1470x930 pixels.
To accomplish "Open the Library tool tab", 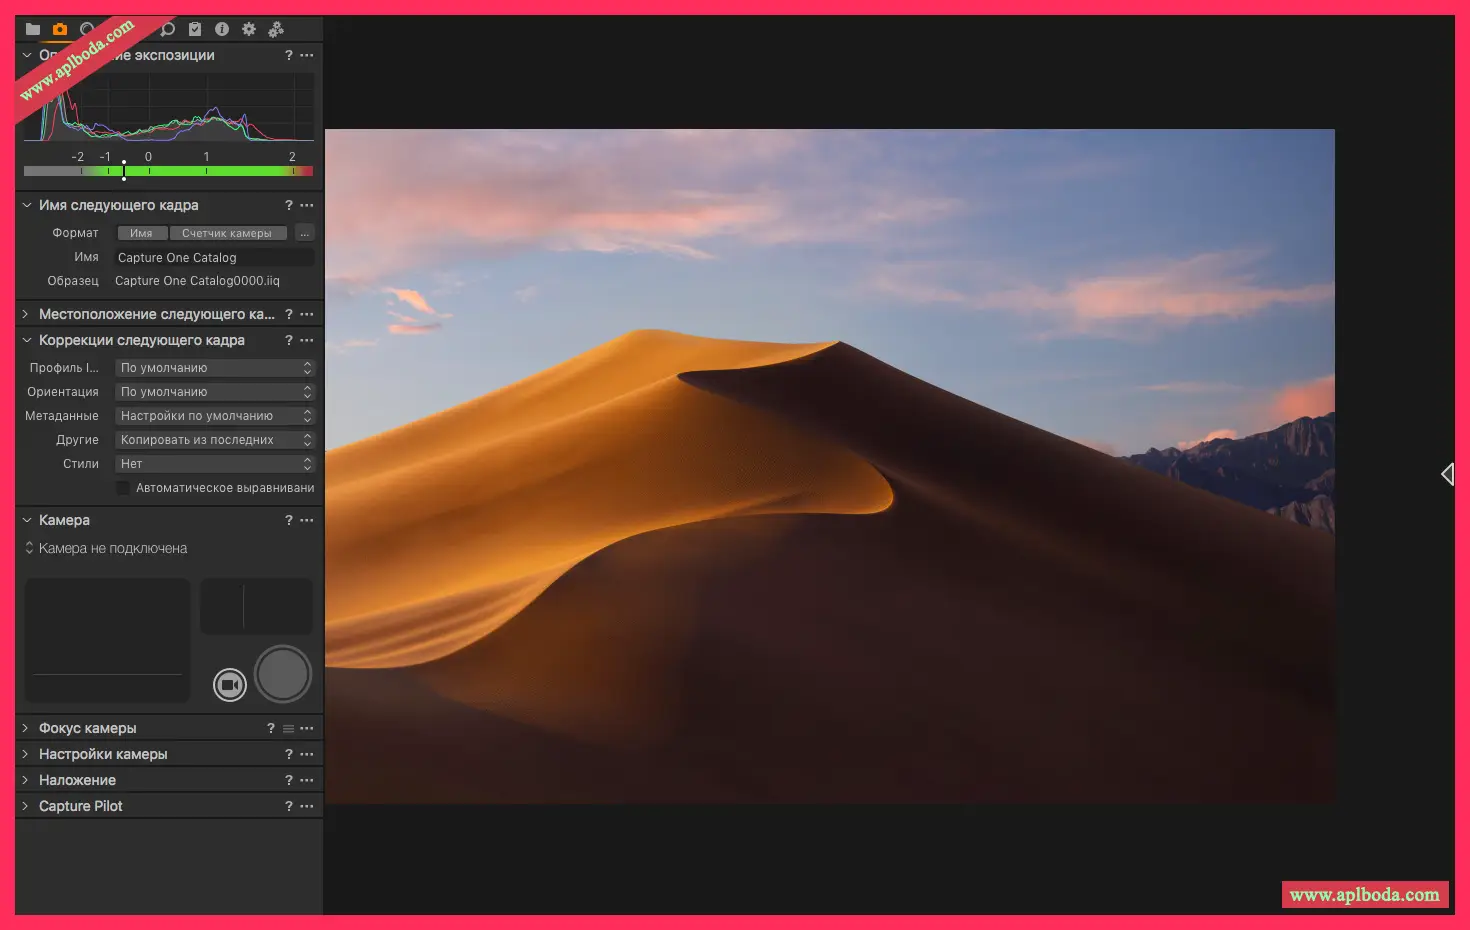I will coord(32,29).
